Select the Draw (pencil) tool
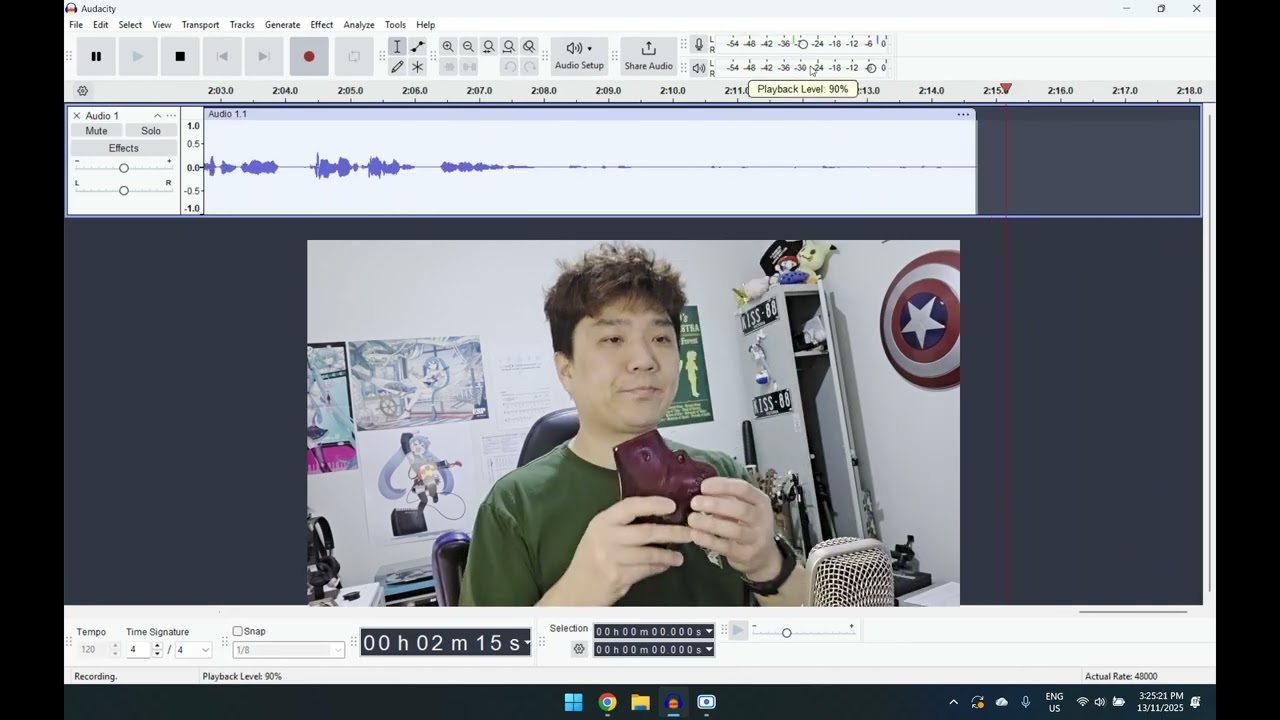1280x720 pixels. pyautogui.click(x=397, y=67)
